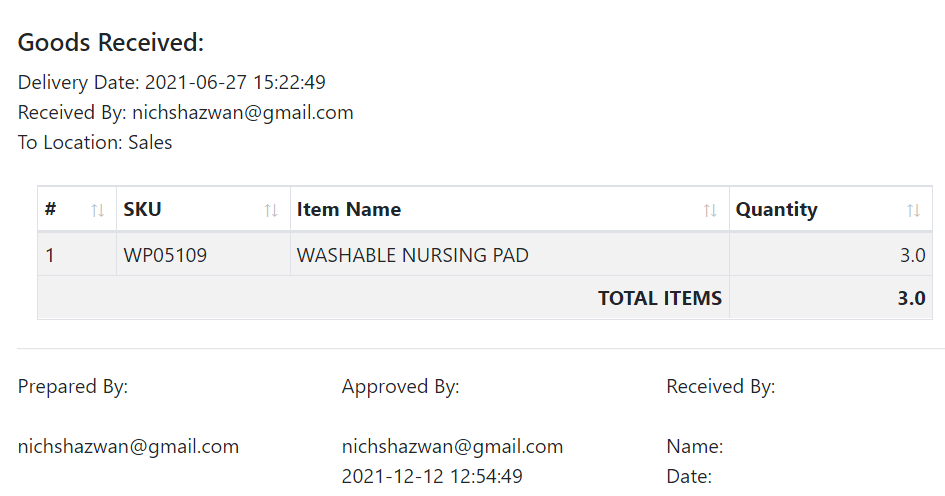Viewport: 945px width, 496px height.
Task: Click the Approved By timestamp 2021-12-12
Action: 432,477
